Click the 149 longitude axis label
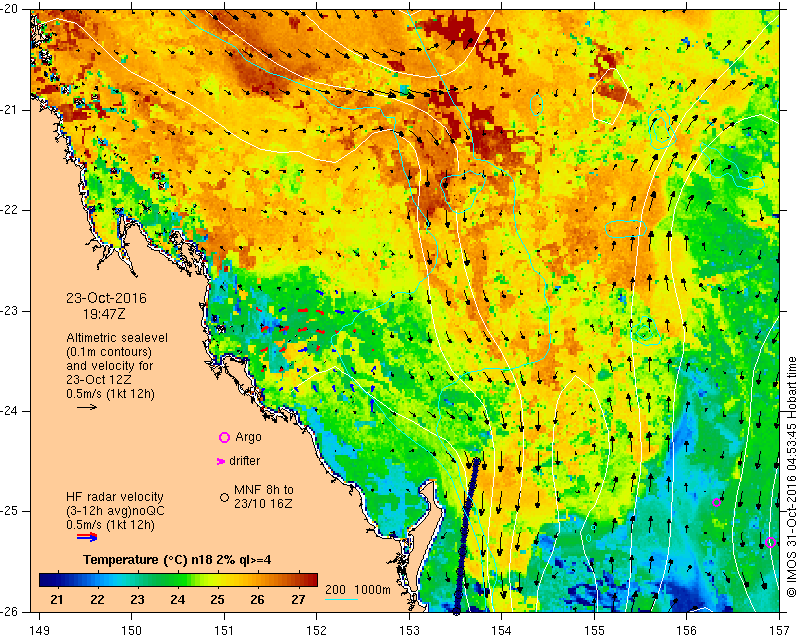 pyautogui.click(x=39, y=631)
